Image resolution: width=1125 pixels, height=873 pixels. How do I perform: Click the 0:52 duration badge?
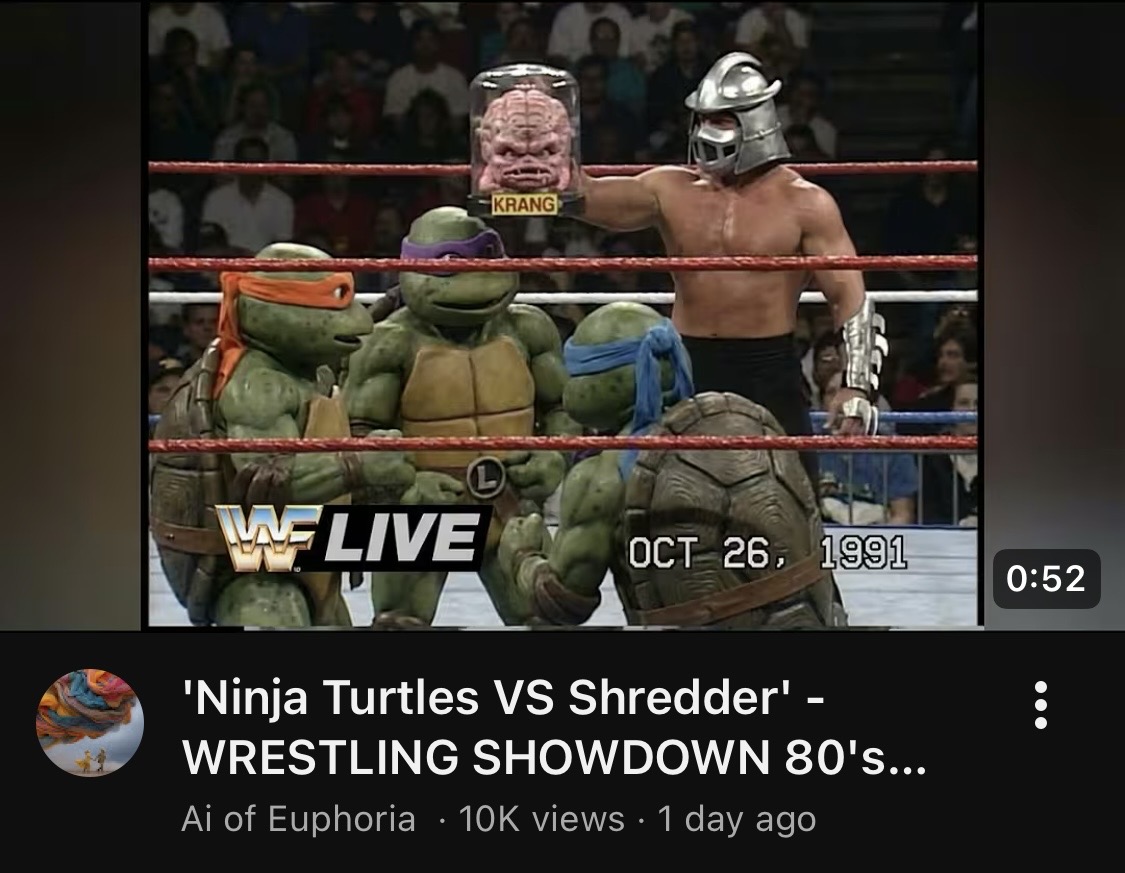pos(1046,578)
